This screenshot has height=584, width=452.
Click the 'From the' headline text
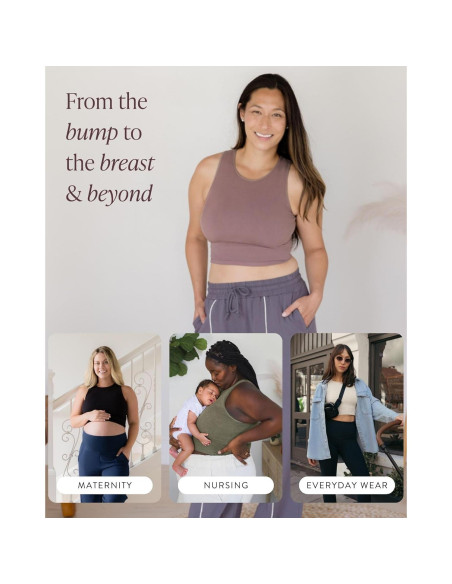click(x=106, y=101)
